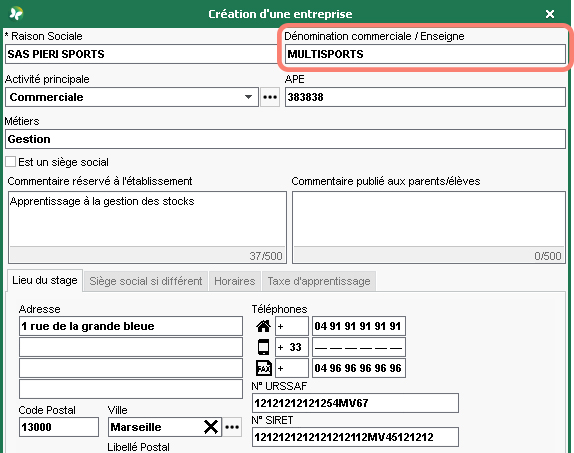Click the fax number 04 96 96 96 96 96

click(359, 368)
